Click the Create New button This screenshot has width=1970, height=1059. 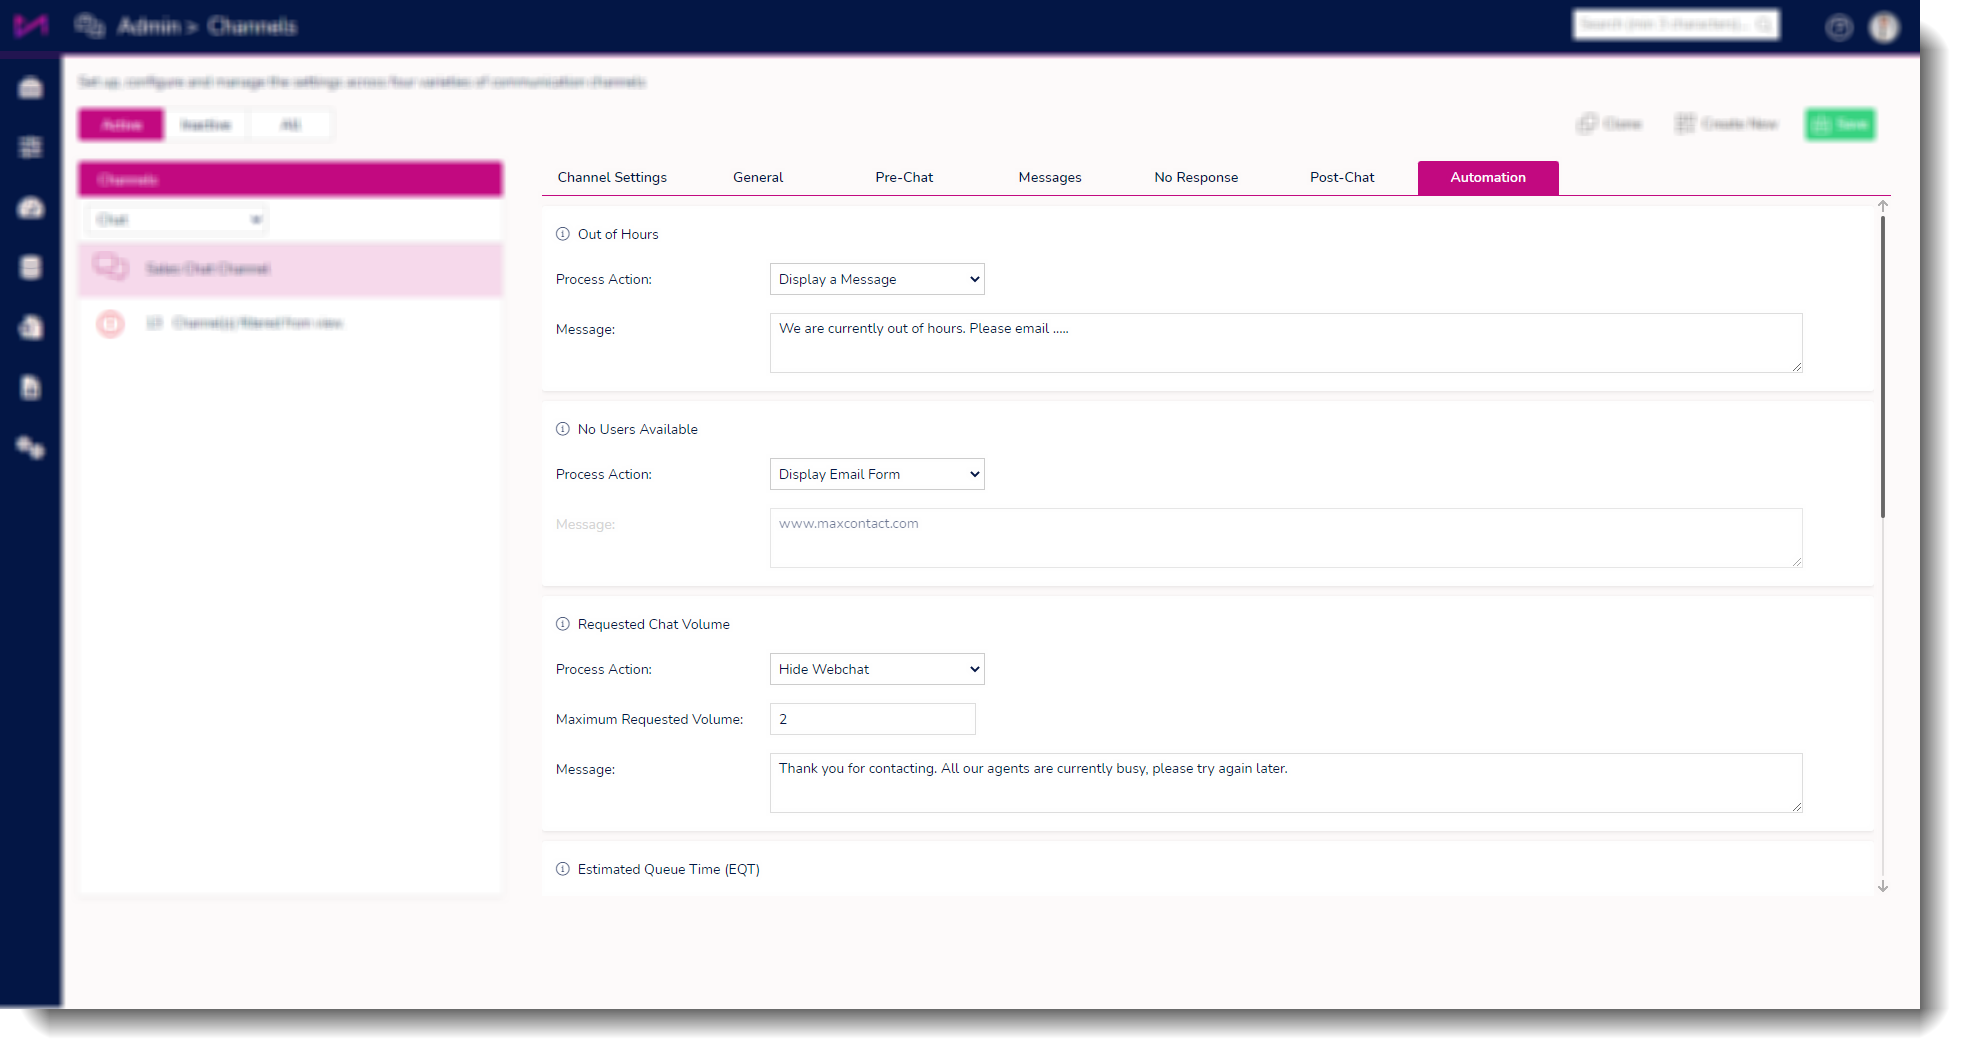click(1727, 124)
